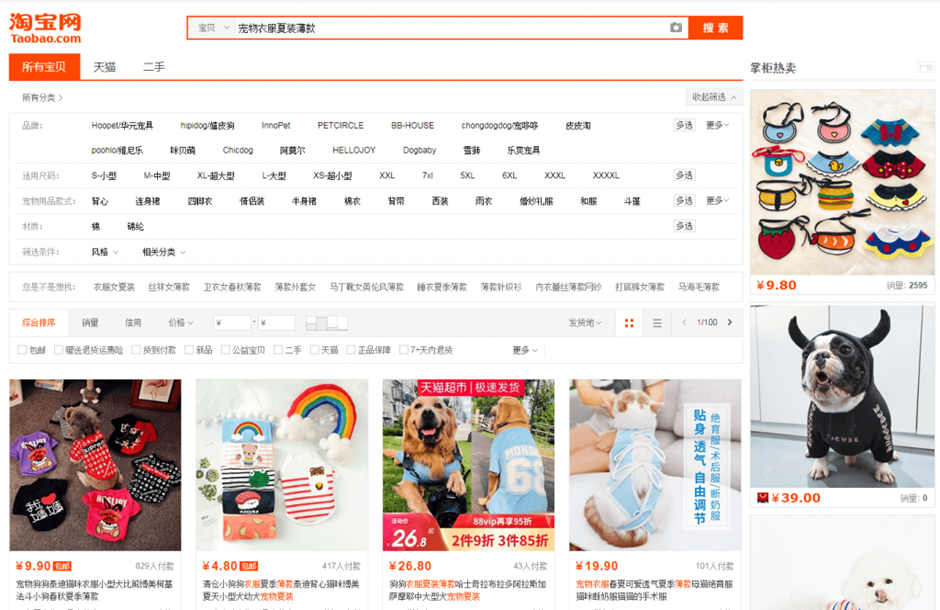Click the 广告 icon beside 掌柜热卖
The width and height of the screenshot is (940, 610).
(x=926, y=66)
